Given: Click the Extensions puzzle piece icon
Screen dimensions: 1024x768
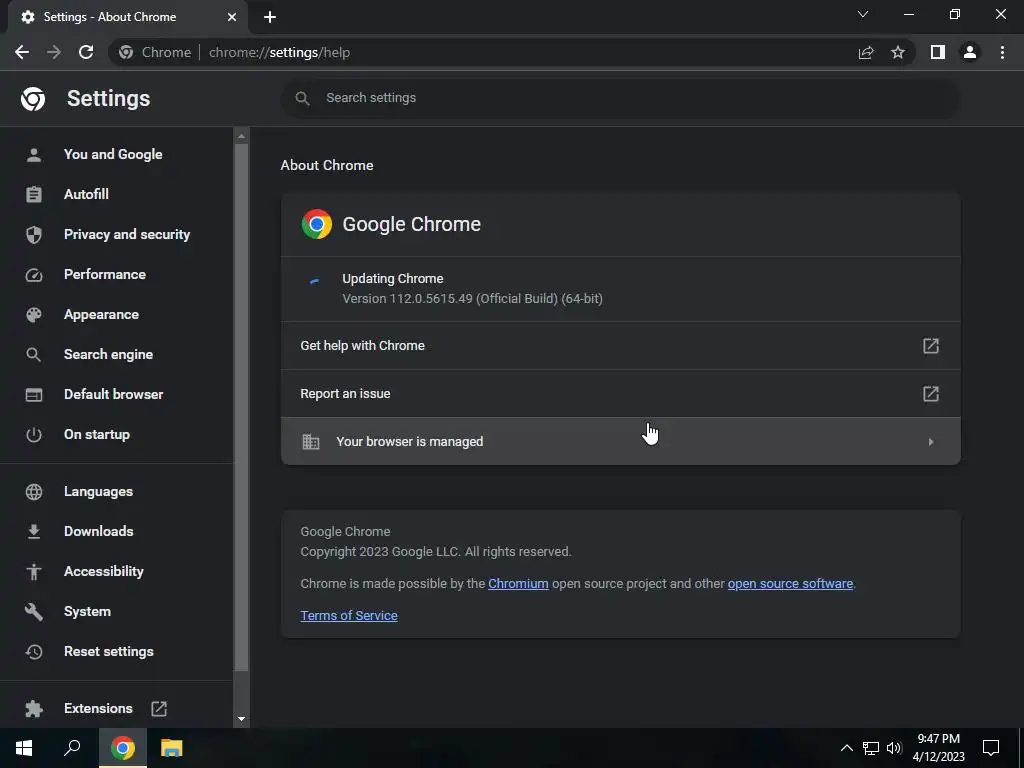Looking at the screenshot, I should pyautogui.click(x=33, y=709).
